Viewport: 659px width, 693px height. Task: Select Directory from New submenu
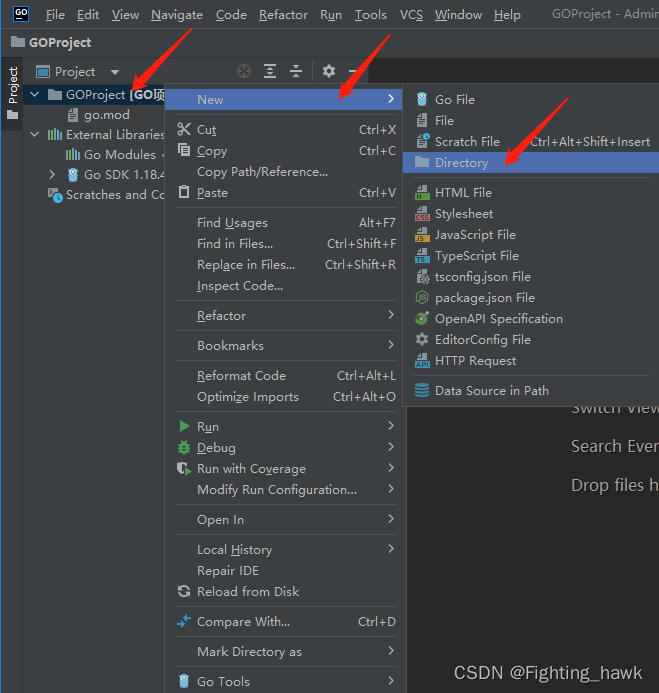coord(461,162)
